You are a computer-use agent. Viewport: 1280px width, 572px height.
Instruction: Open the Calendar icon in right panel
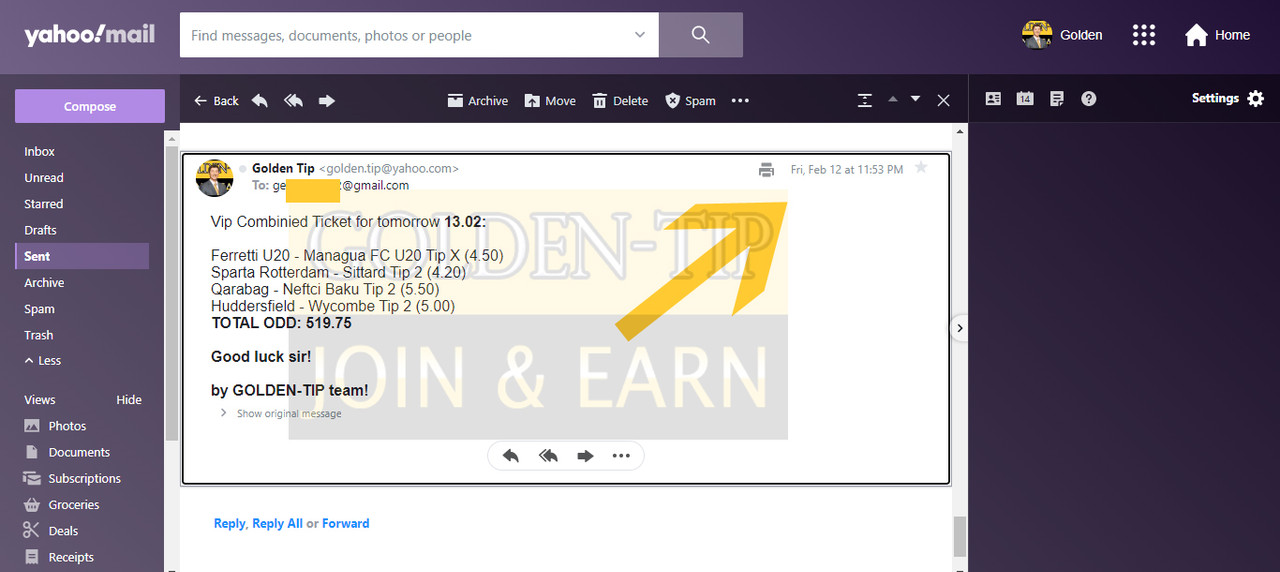1025,99
